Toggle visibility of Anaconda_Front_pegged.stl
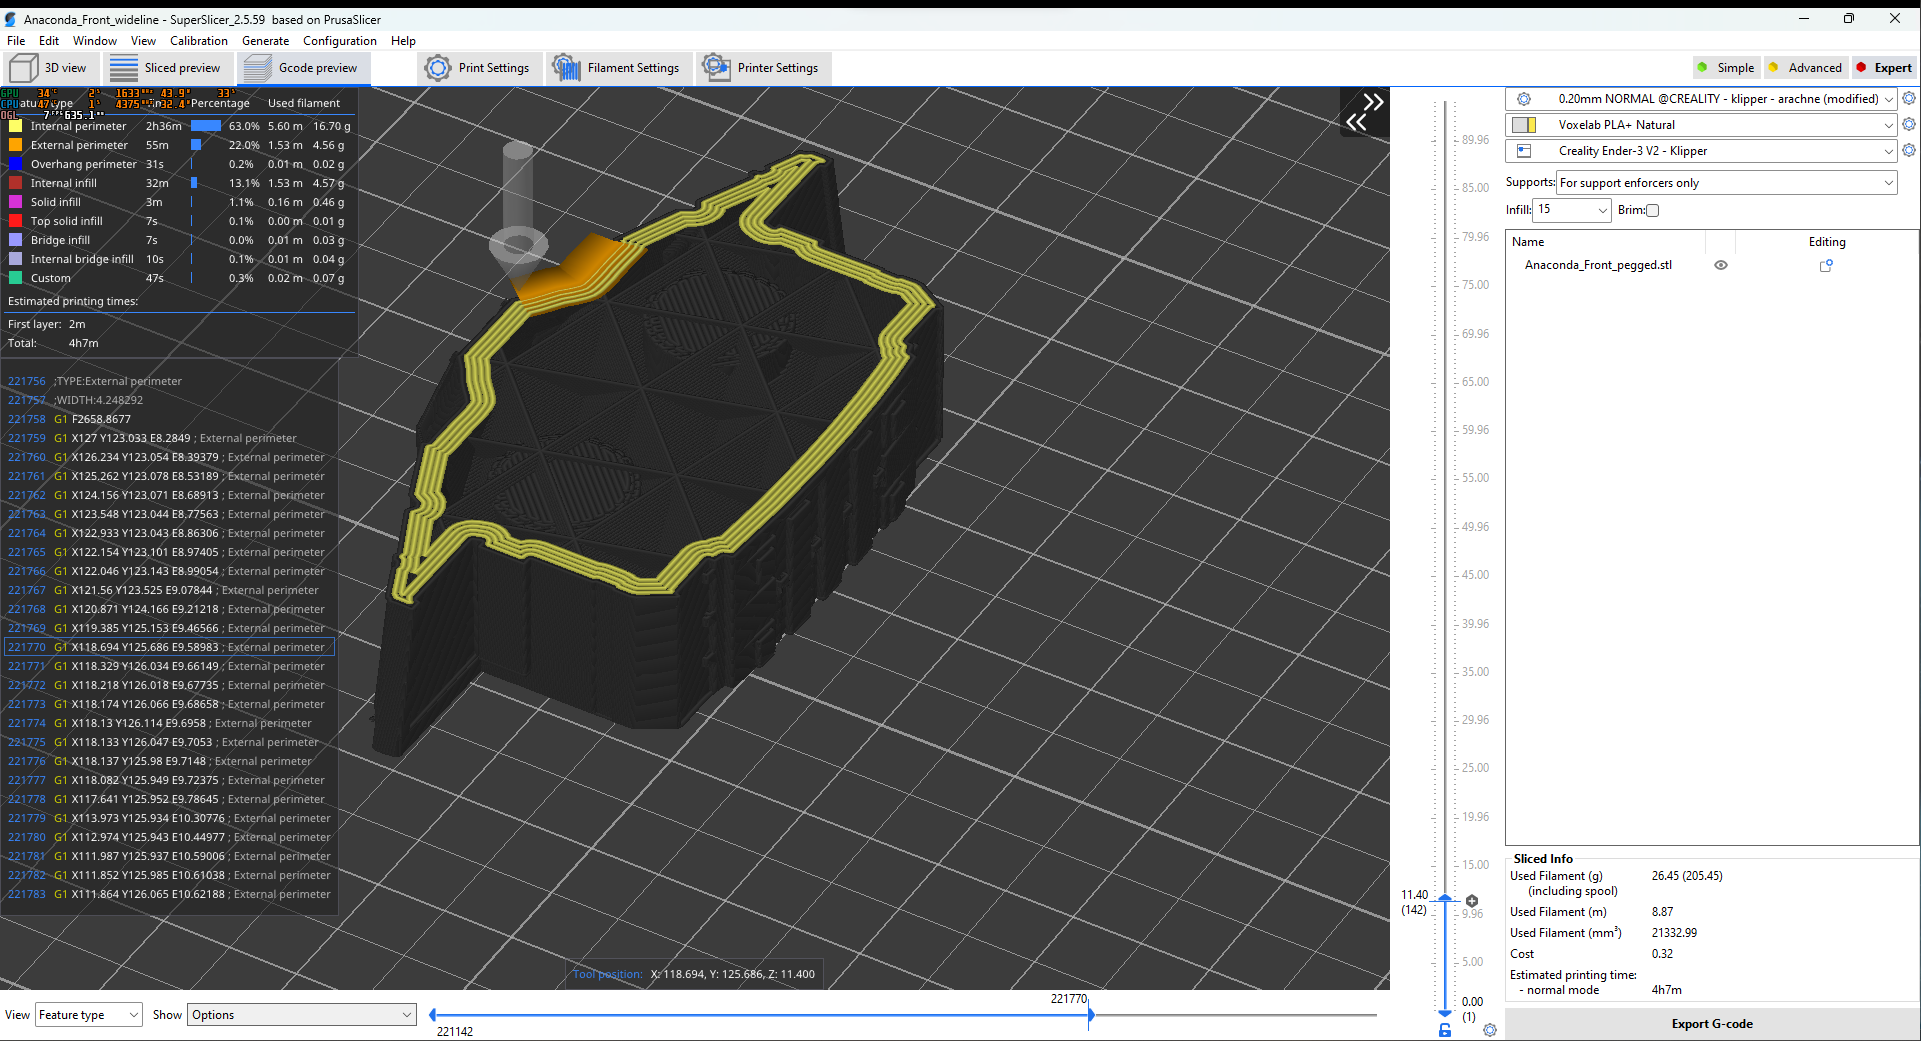The width and height of the screenshot is (1921, 1041). tap(1721, 265)
